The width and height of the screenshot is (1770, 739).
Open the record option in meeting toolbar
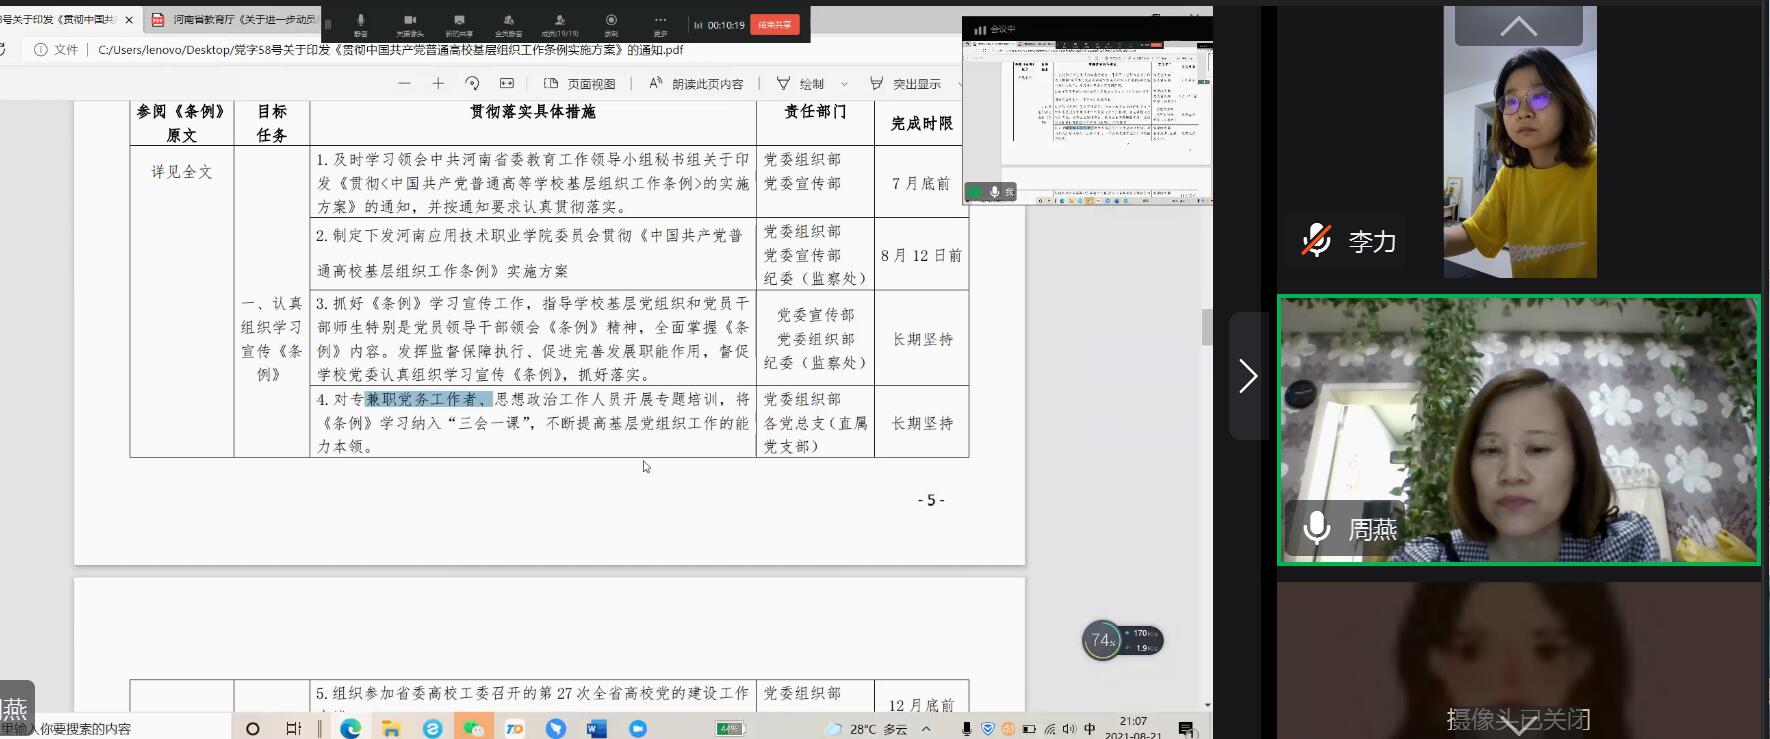[611, 24]
